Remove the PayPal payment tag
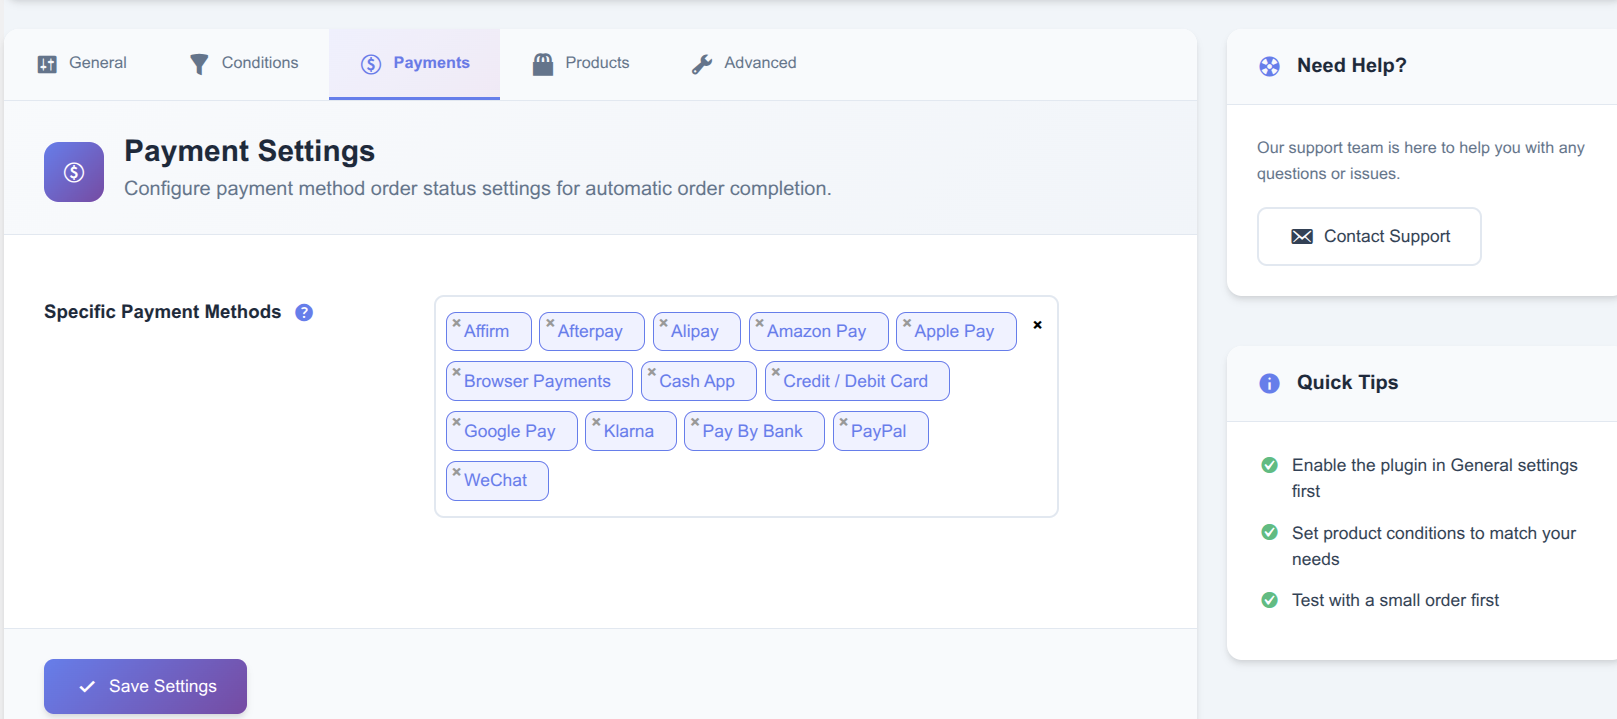Viewport: 1617px width, 719px height. click(843, 422)
